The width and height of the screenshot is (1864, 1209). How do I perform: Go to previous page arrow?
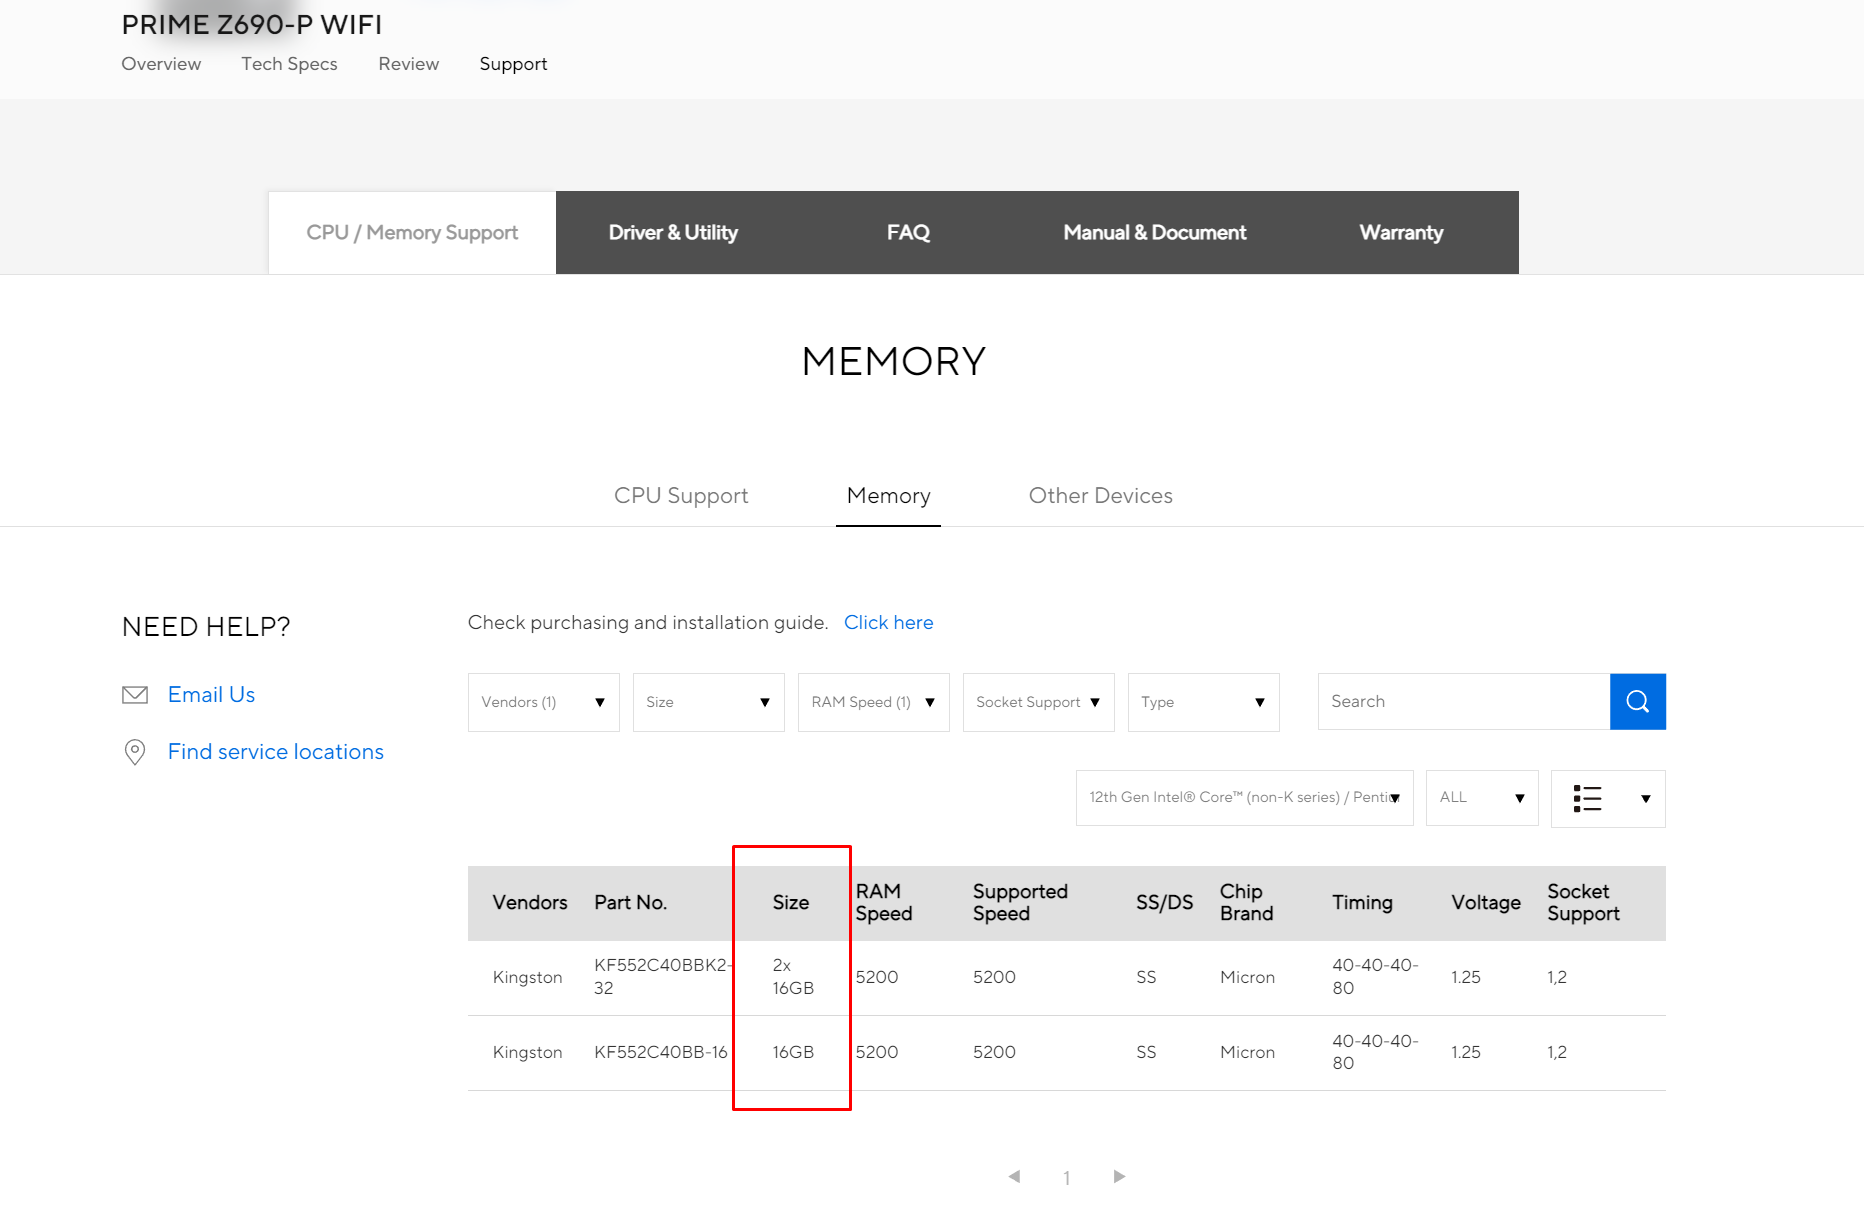click(1014, 1176)
